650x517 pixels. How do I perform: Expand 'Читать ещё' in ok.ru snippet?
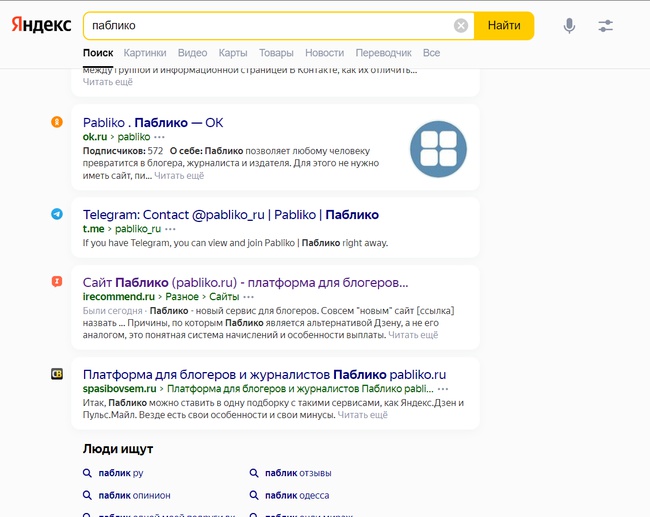click(x=179, y=176)
